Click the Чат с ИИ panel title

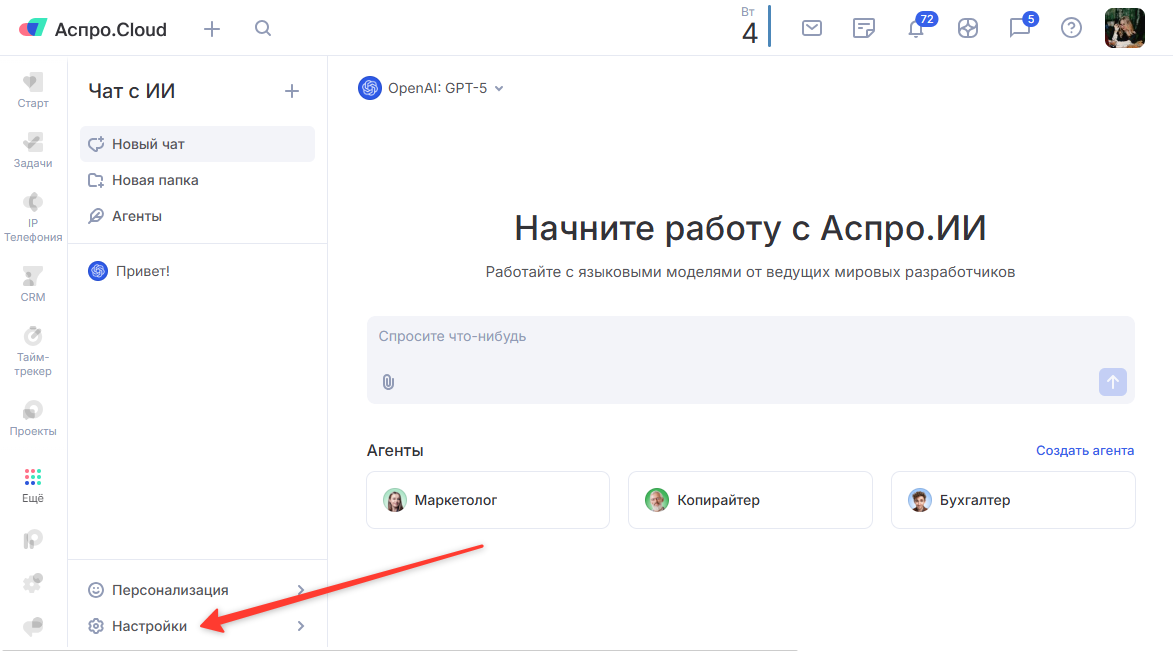click(x=132, y=91)
